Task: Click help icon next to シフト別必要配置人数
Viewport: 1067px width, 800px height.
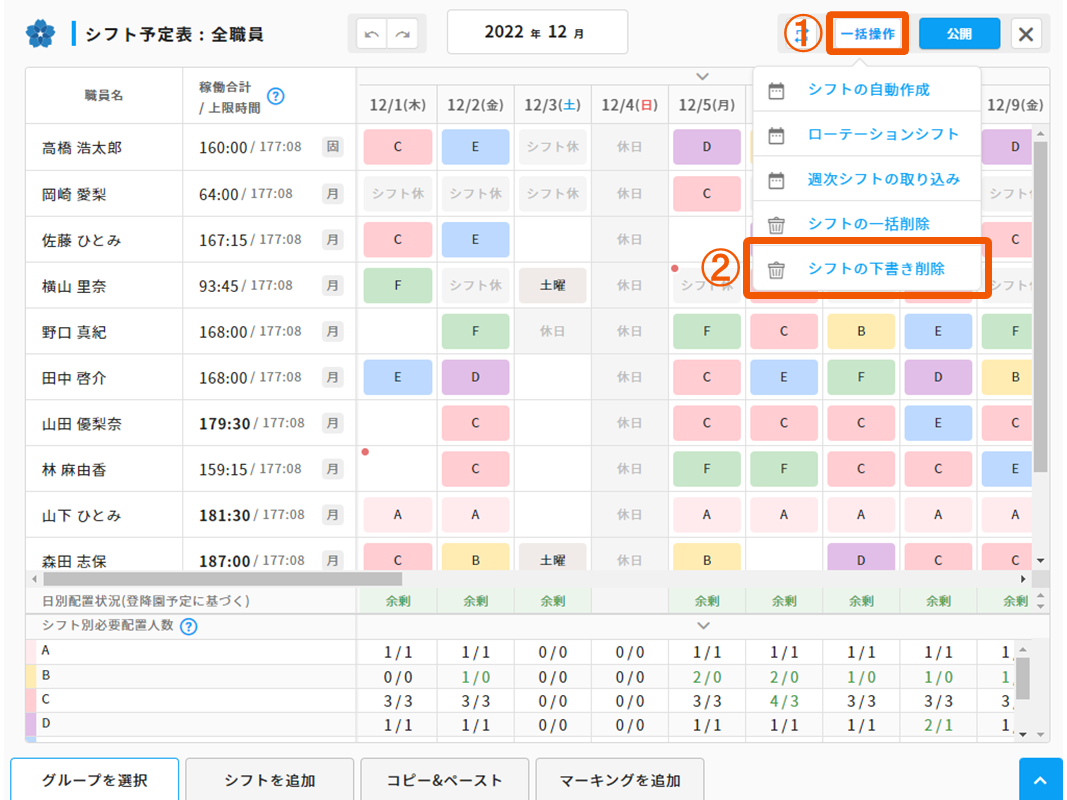Action: click(188, 627)
